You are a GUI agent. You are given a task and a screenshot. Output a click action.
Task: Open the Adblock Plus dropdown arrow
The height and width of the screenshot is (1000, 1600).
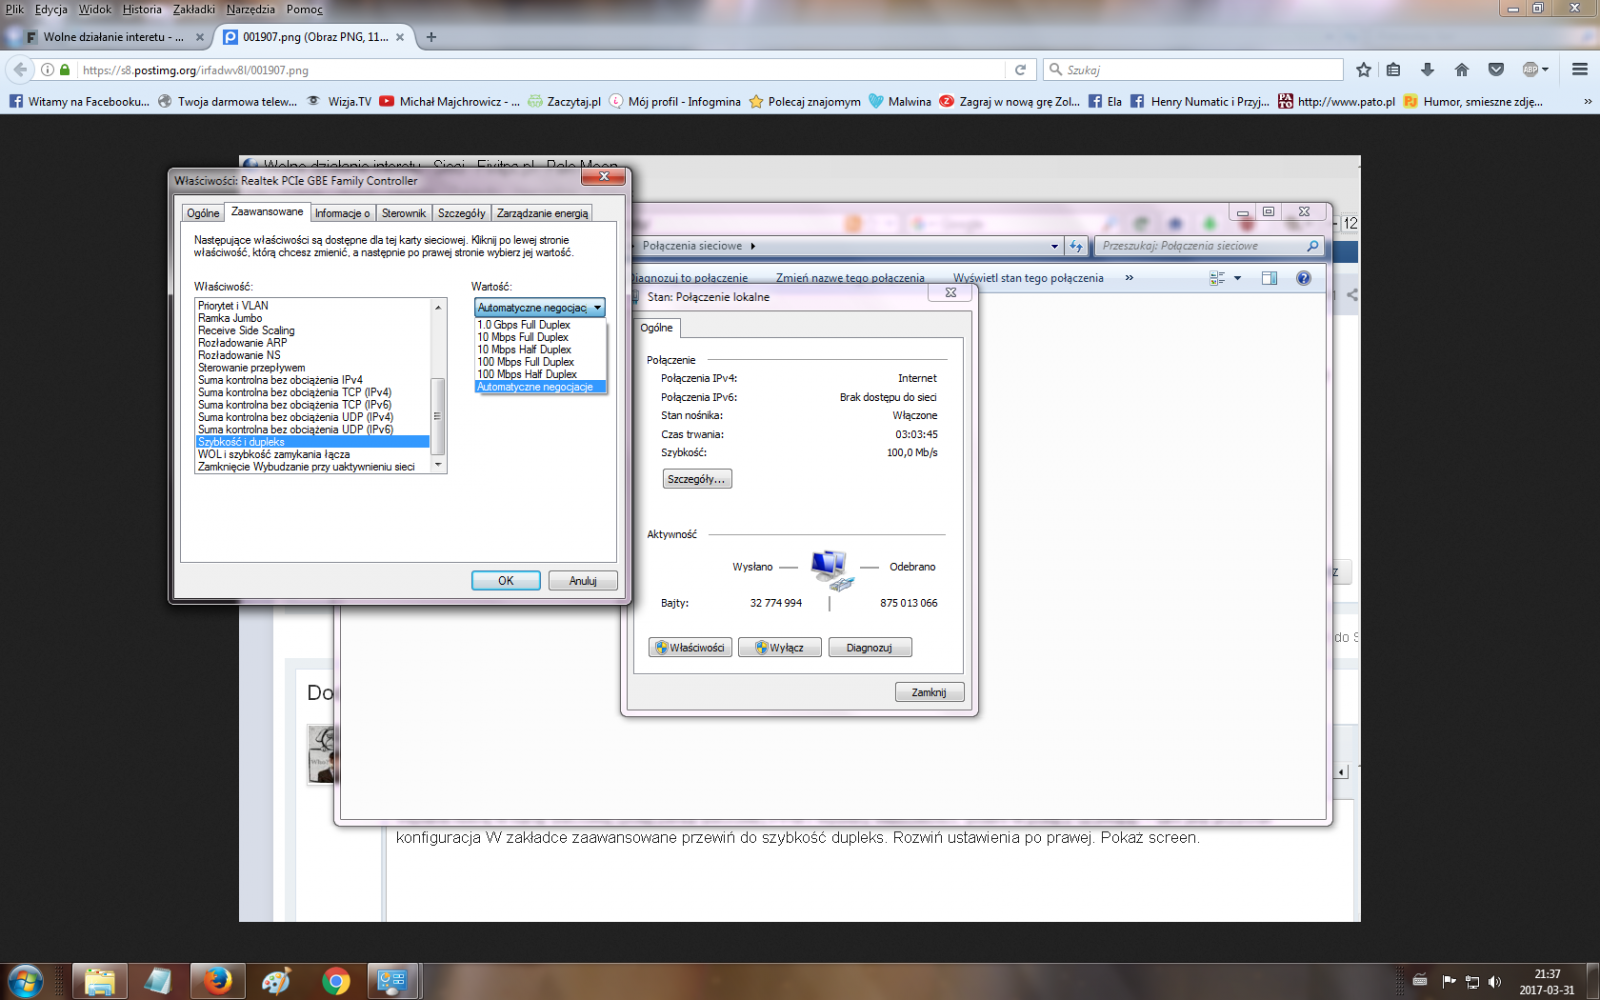(x=1545, y=70)
